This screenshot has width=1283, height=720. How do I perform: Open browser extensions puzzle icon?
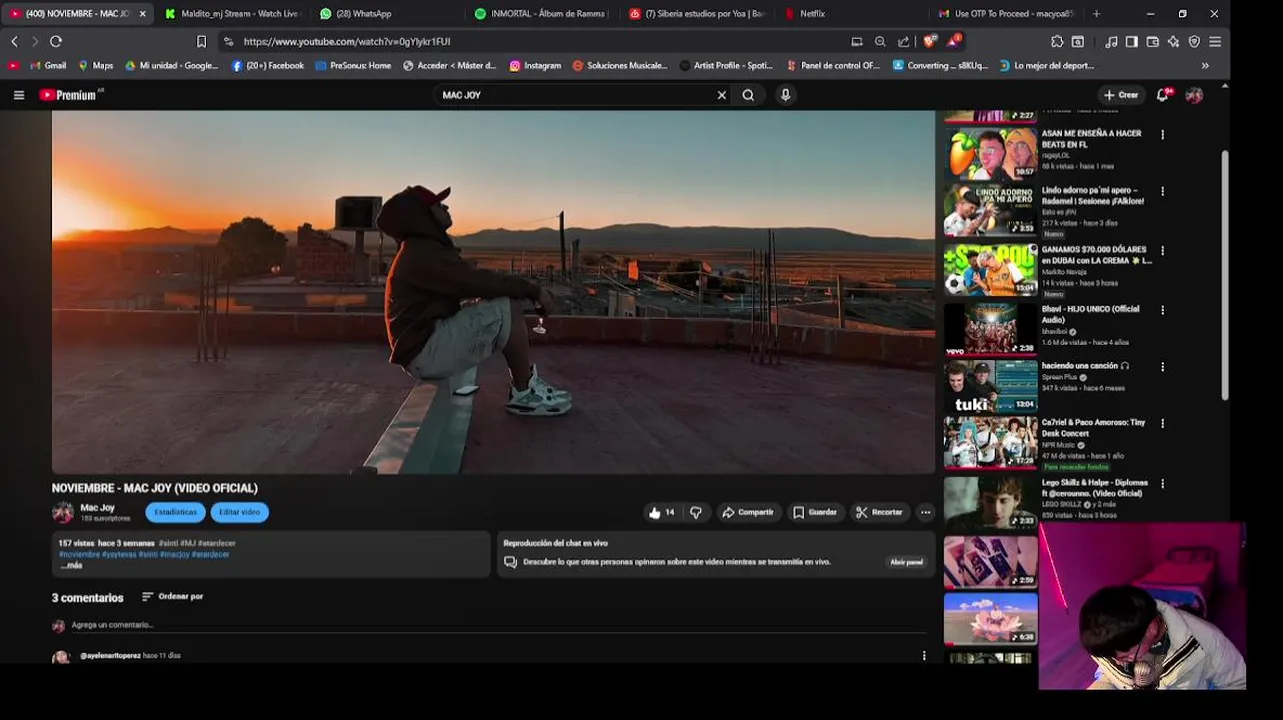point(1057,41)
